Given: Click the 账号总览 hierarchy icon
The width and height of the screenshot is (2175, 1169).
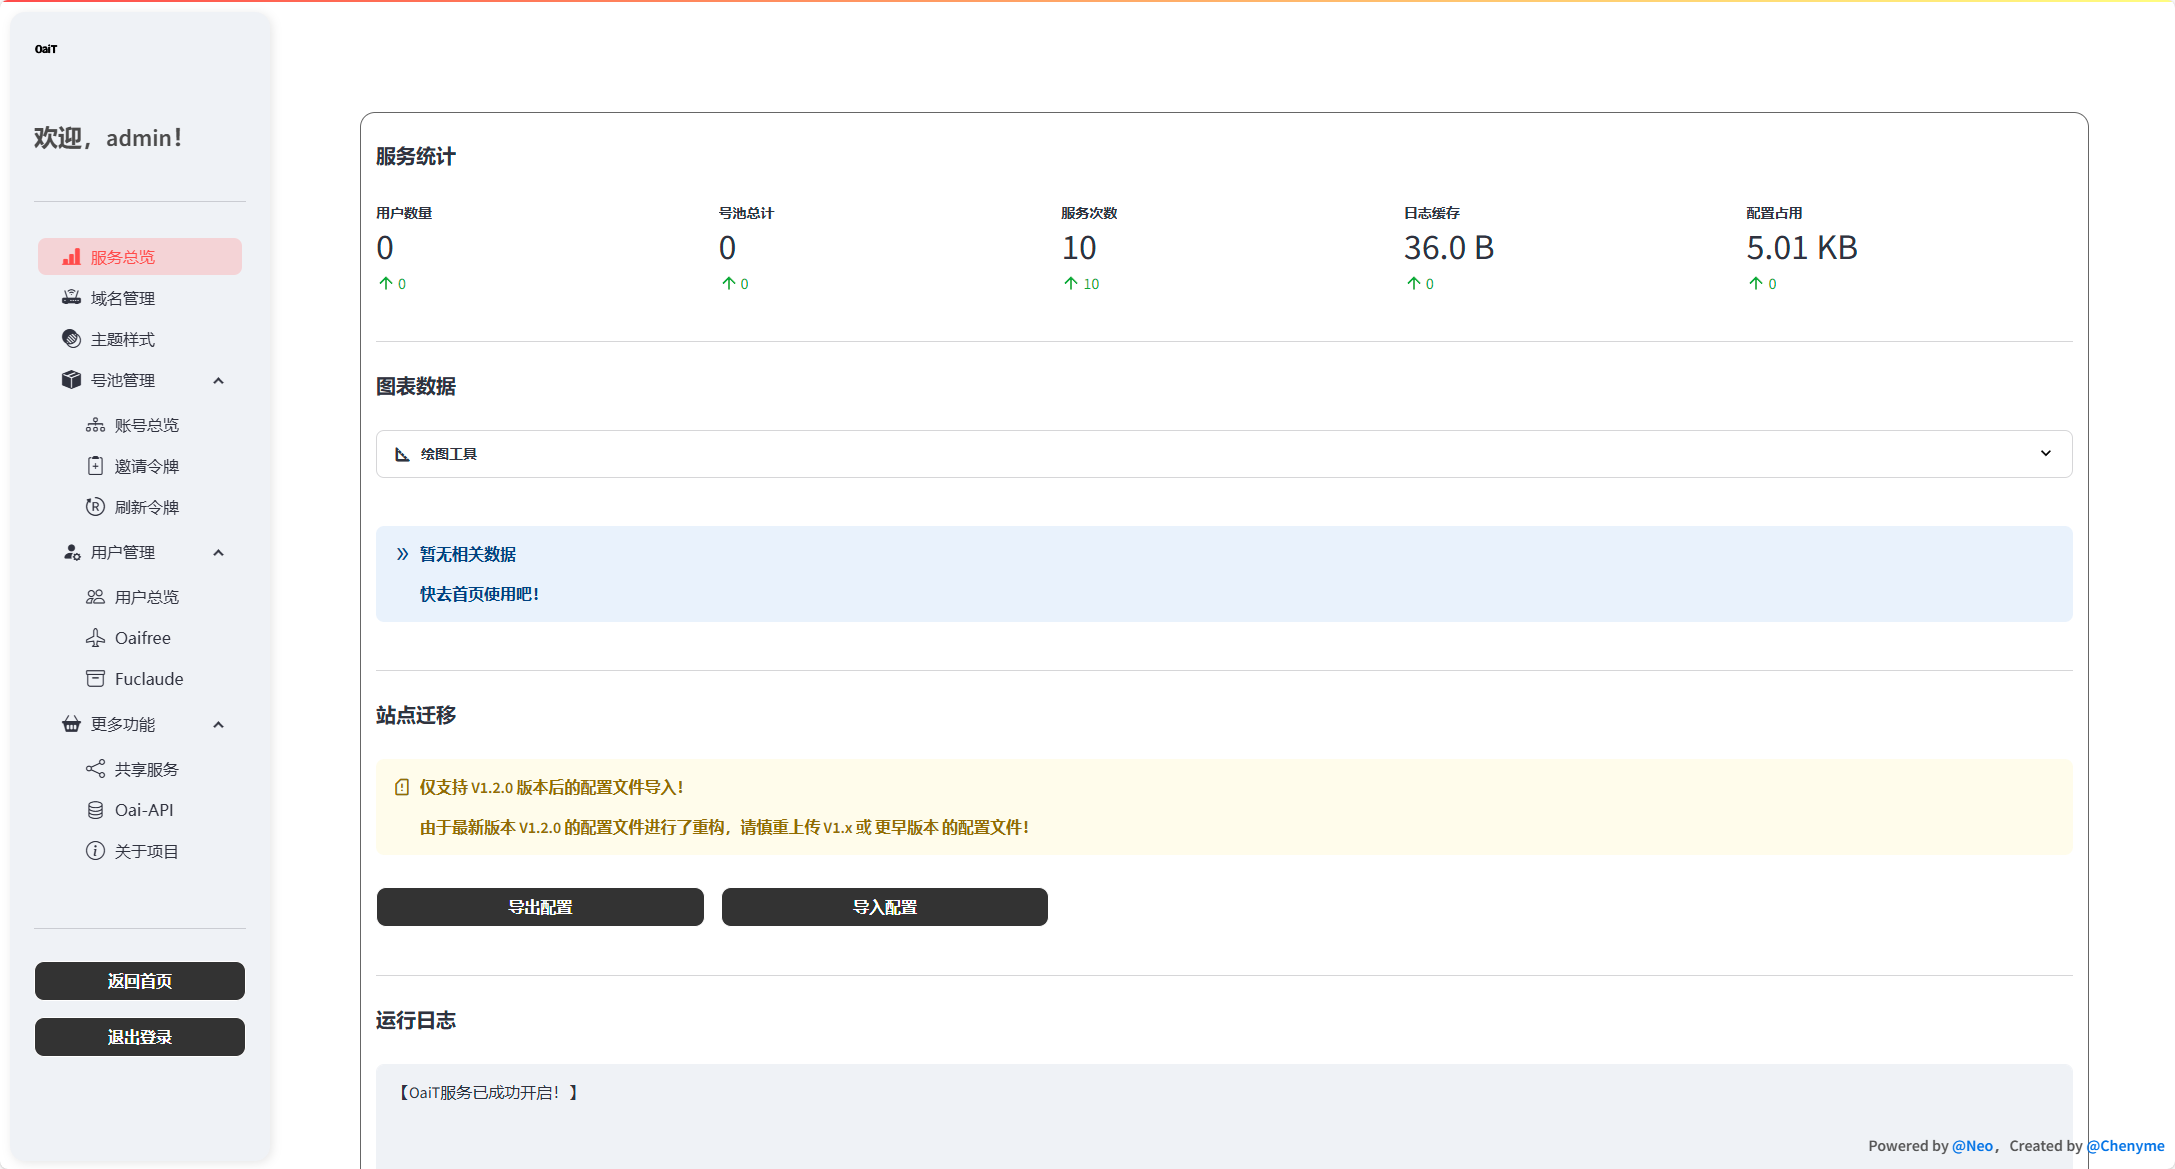Looking at the screenshot, I should click(x=95, y=425).
